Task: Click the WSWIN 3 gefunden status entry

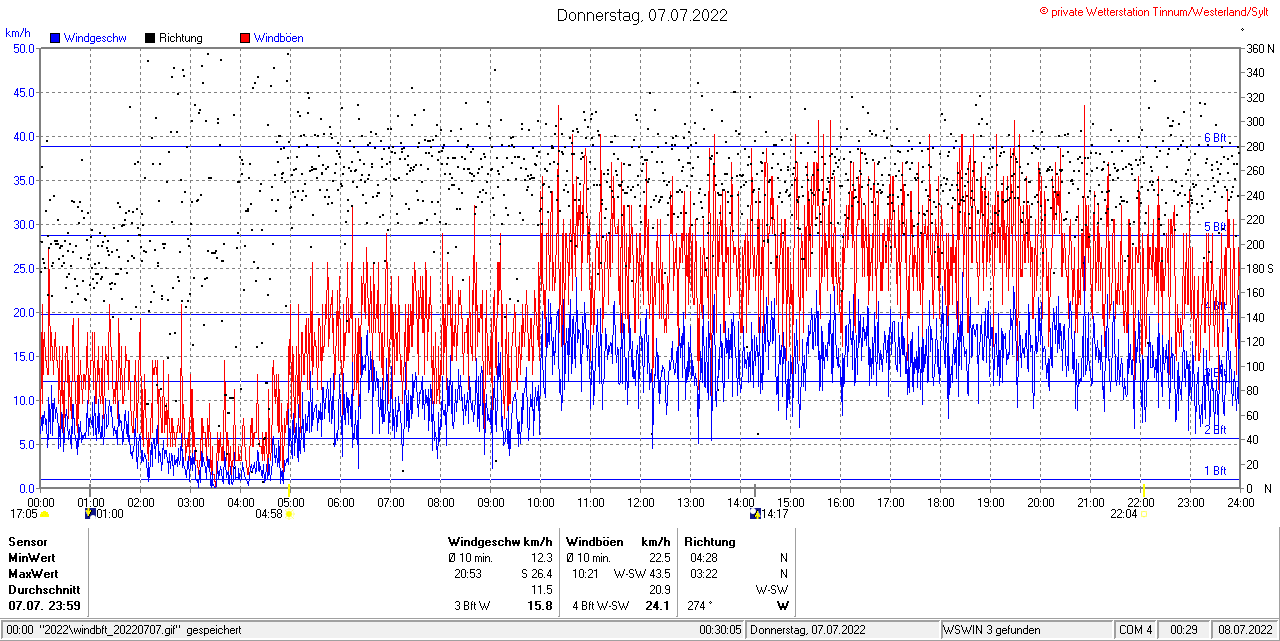Action: click(993, 630)
